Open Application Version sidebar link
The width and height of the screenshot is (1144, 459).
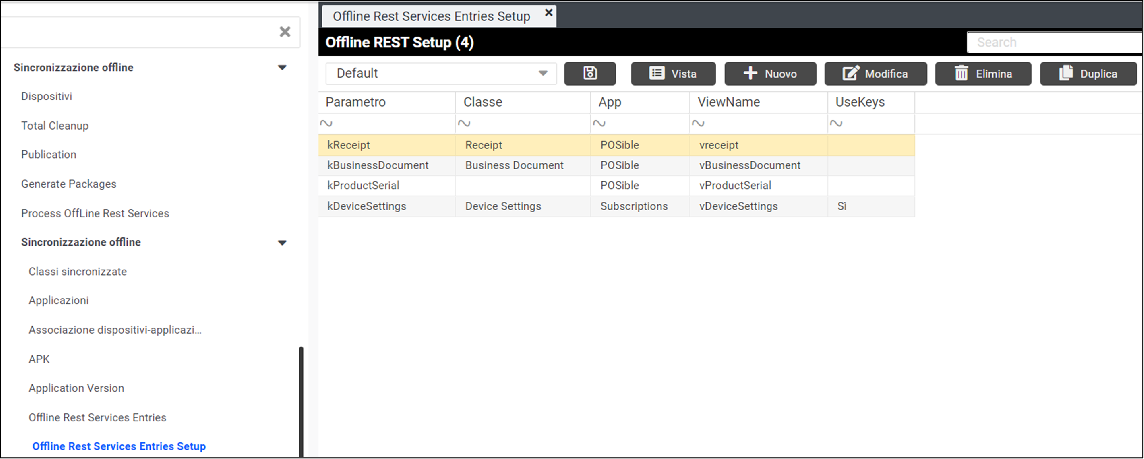pyautogui.click(x=77, y=388)
